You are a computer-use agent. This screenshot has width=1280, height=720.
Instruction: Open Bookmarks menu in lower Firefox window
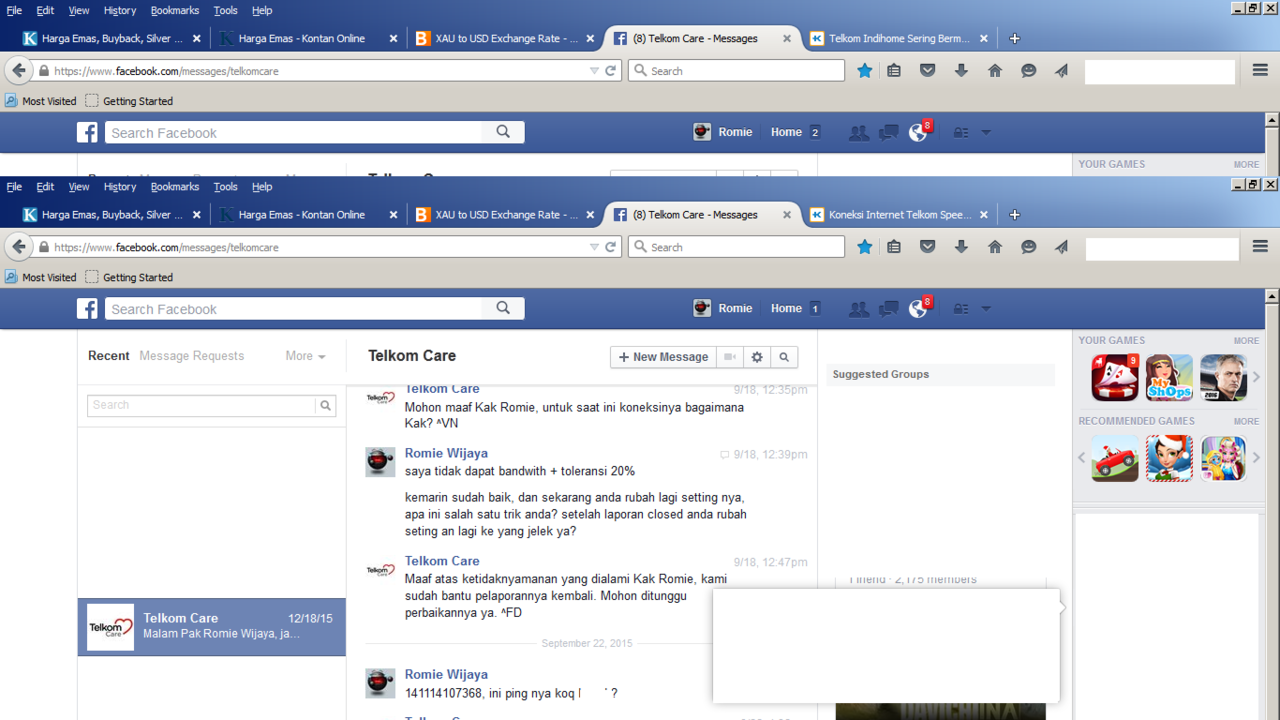pos(175,187)
